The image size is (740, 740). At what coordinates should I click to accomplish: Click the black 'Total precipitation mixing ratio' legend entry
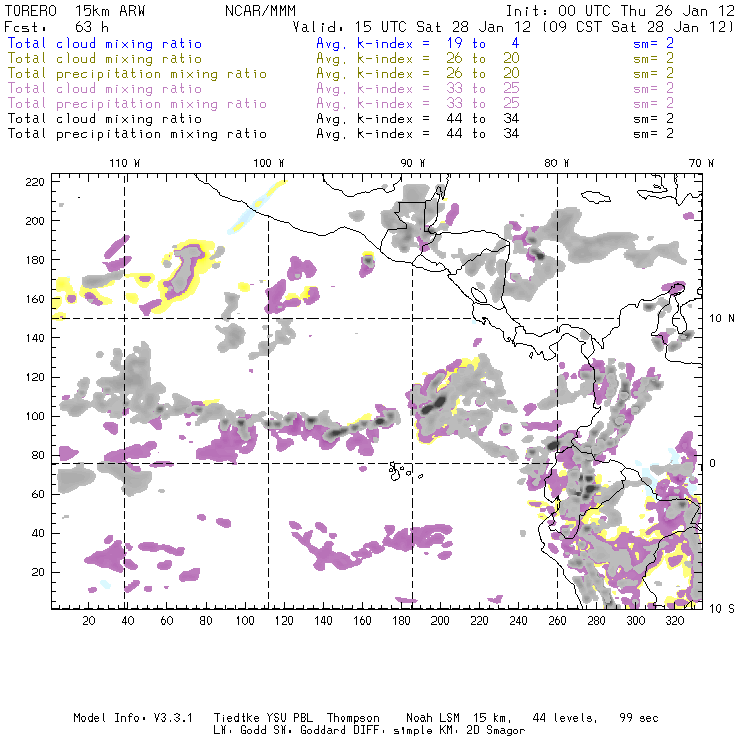(137, 134)
